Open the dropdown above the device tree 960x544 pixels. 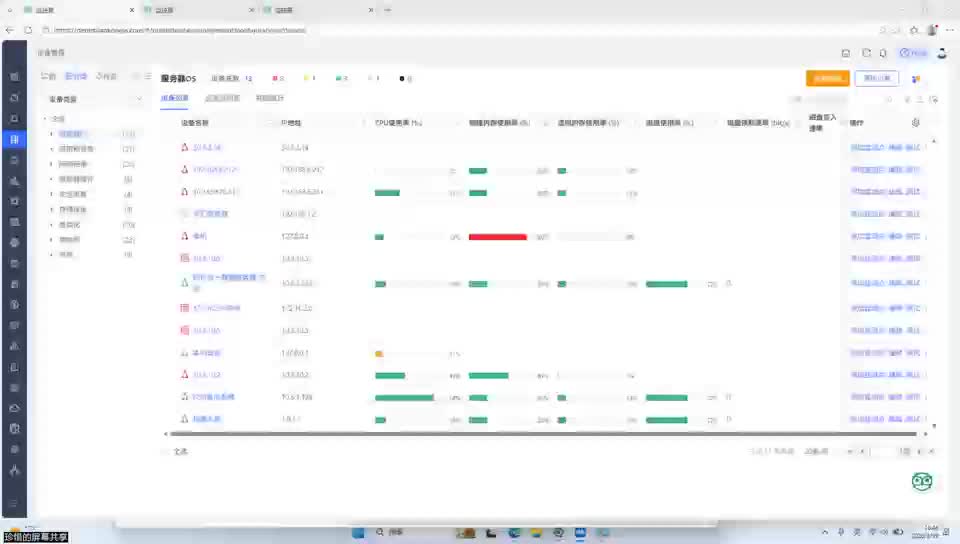coord(95,99)
